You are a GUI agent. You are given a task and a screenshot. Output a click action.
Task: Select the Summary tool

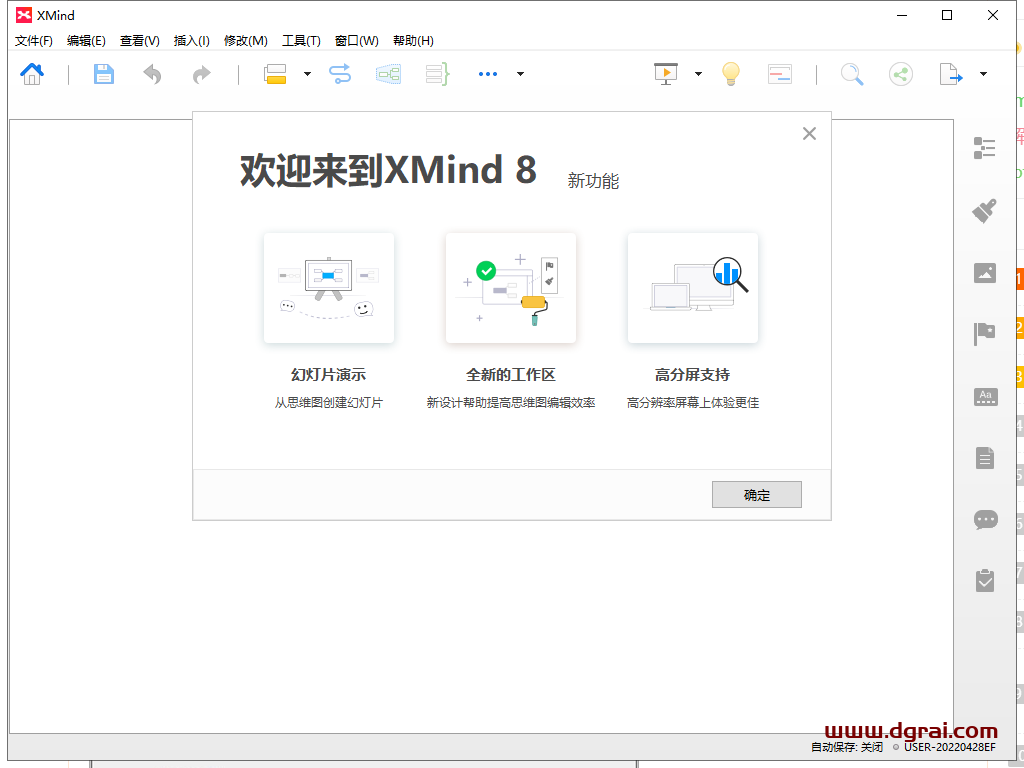(435, 74)
